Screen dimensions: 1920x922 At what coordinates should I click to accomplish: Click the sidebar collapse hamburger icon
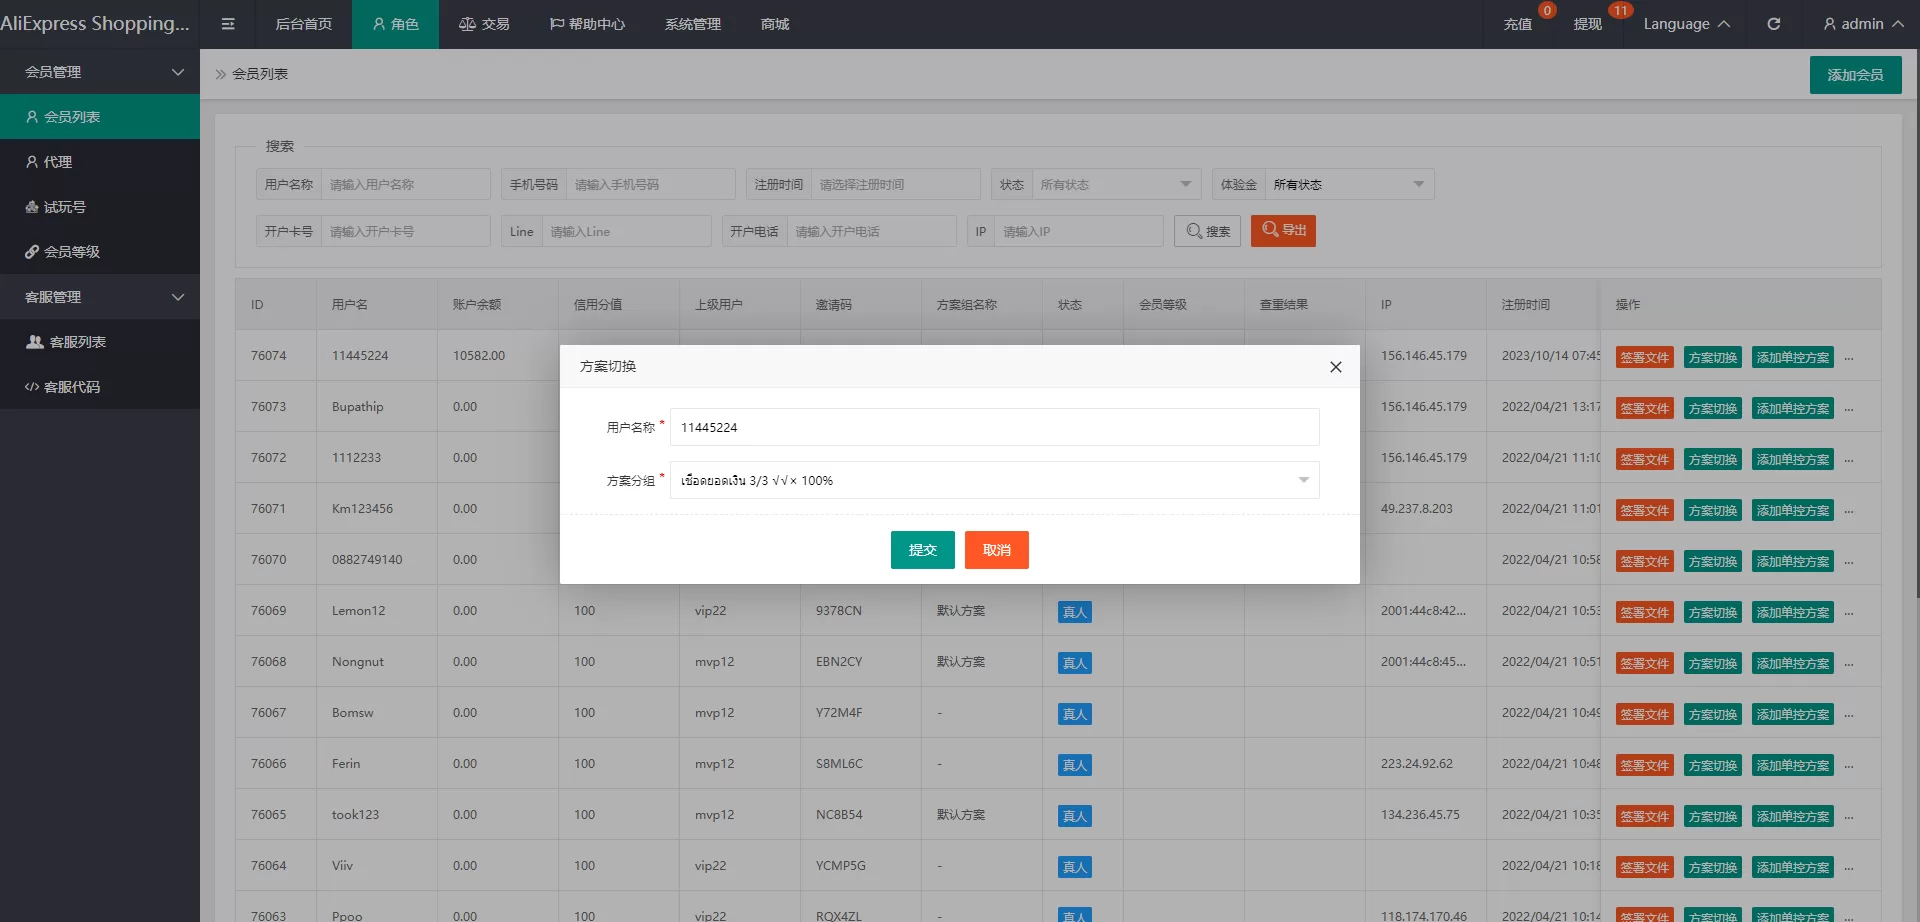tap(228, 24)
